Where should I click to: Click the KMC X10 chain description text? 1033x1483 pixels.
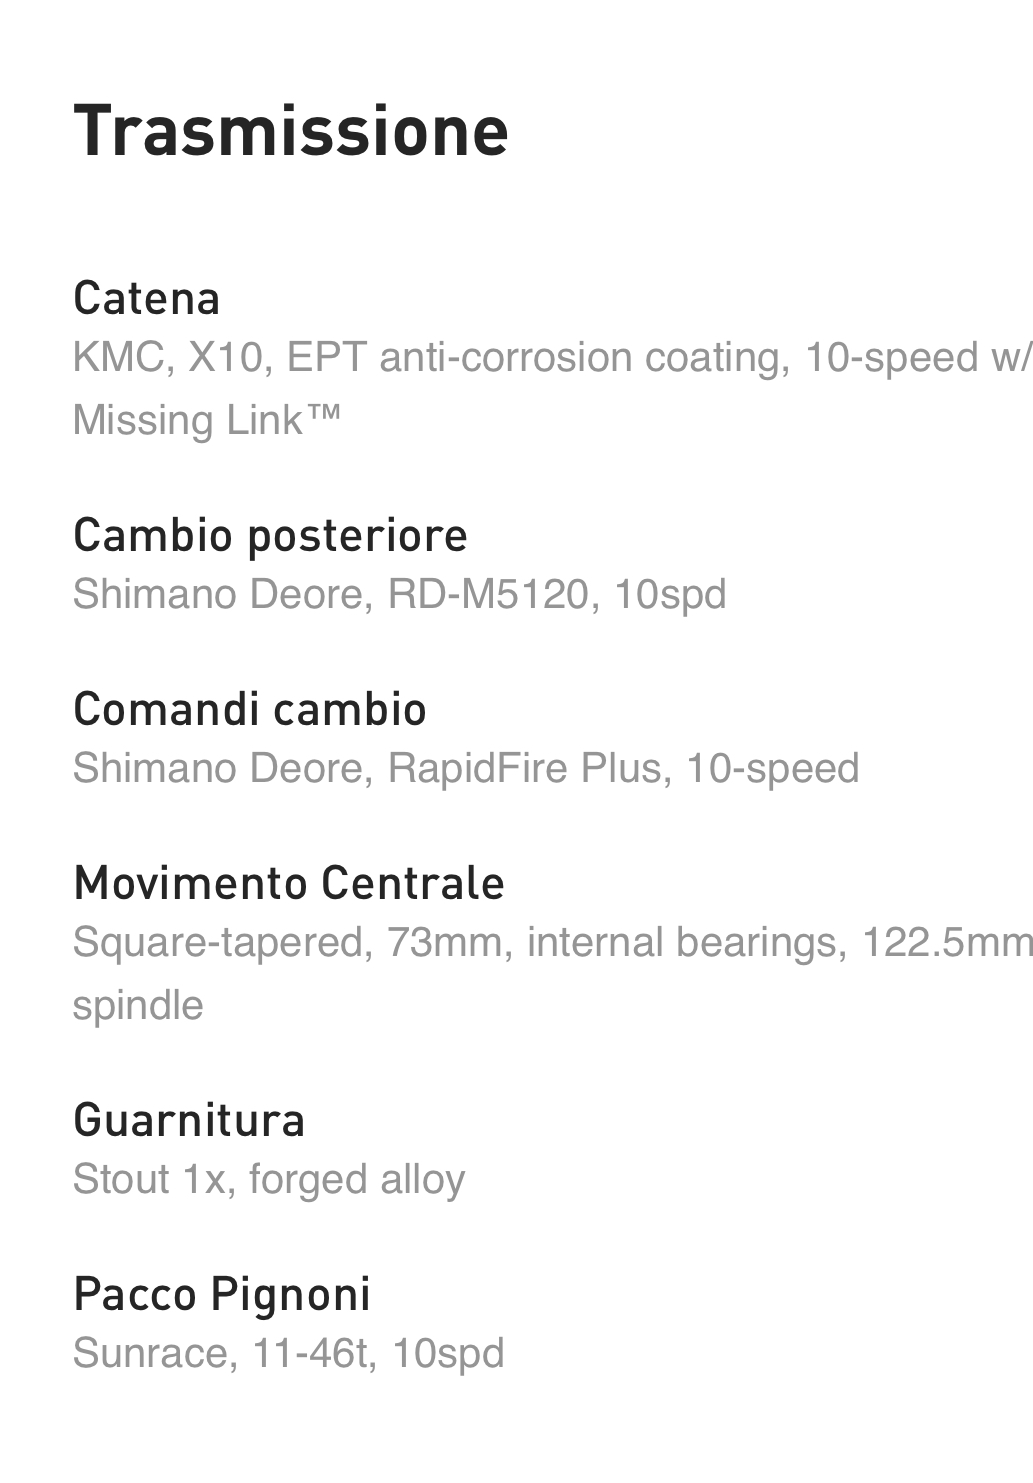click(552, 388)
